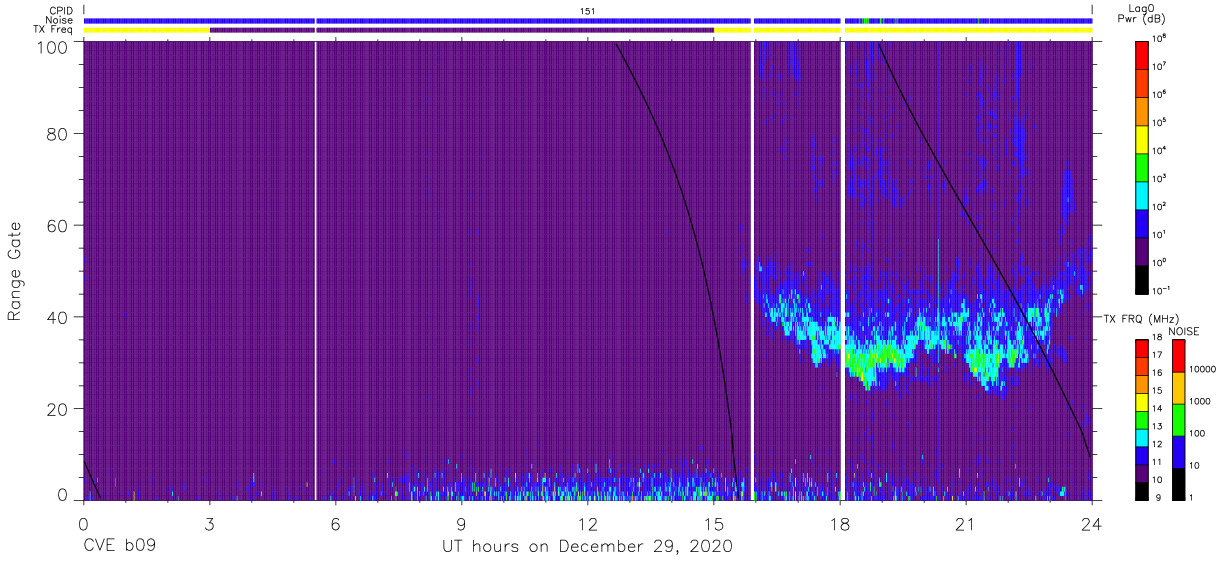Click the y-axis tick label '20'
Screen dimensions: 1228x567
pos(58,409)
